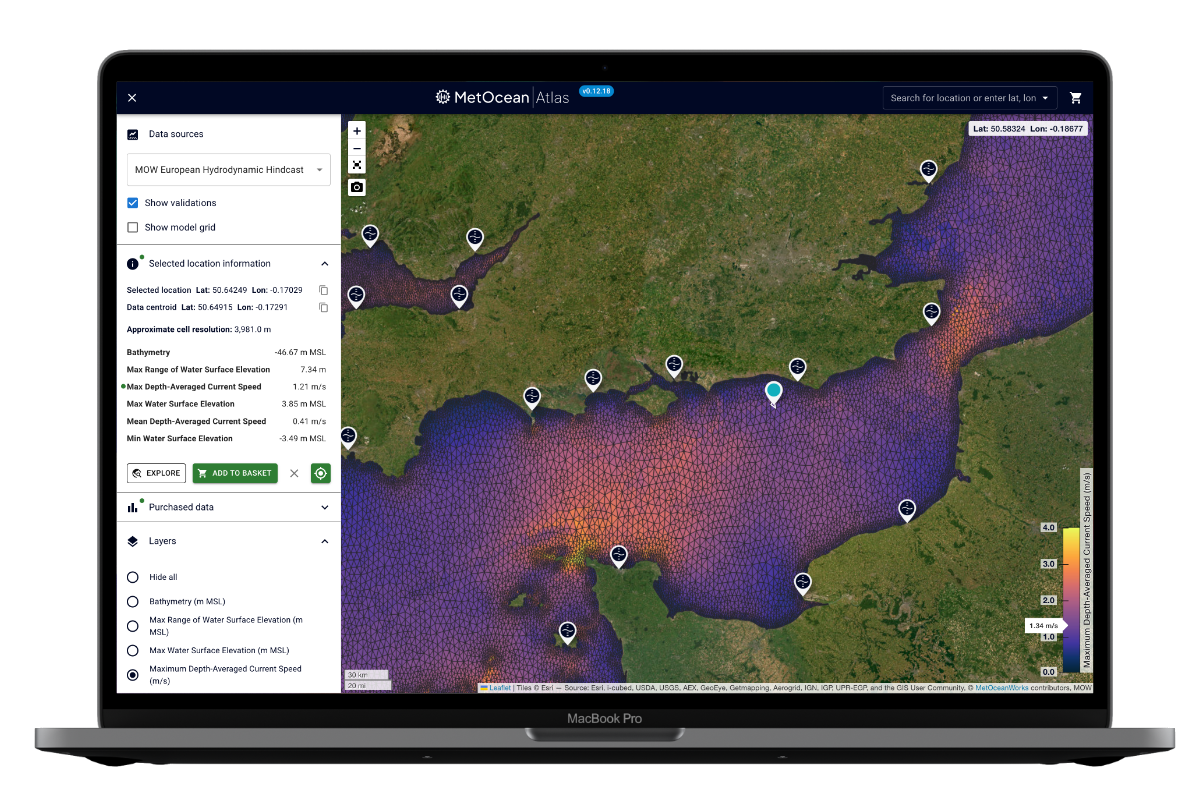Click the map zoom out minus button

357,148
